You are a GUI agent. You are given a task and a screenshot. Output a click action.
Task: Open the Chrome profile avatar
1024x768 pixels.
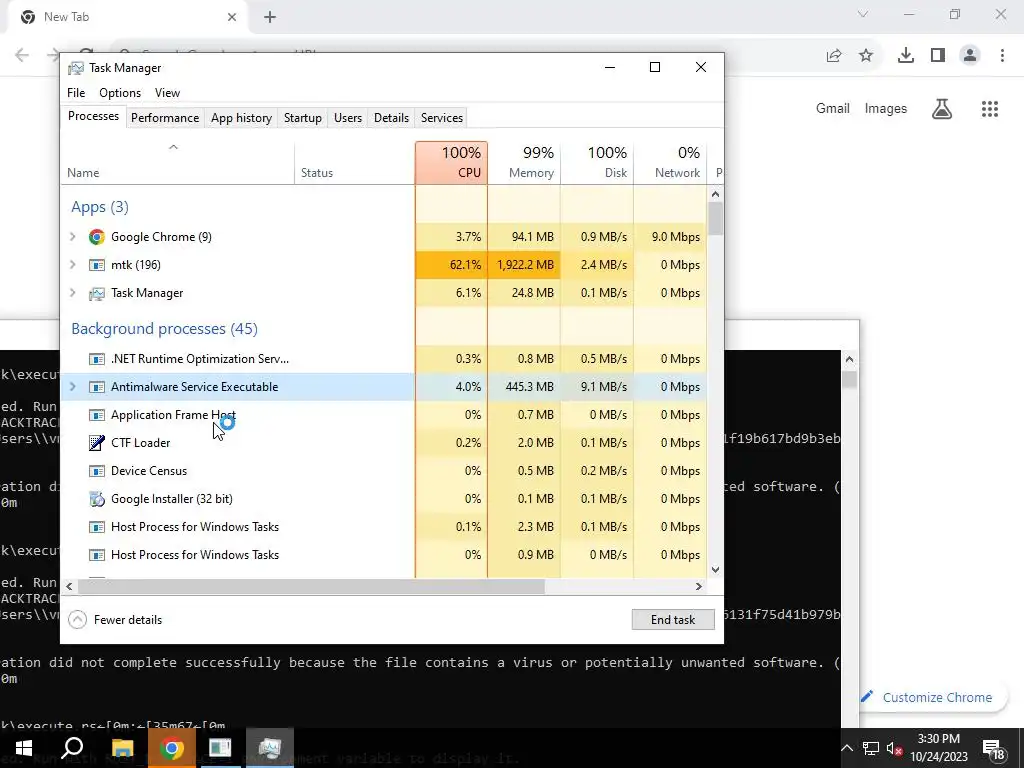[x=970, y=56]
